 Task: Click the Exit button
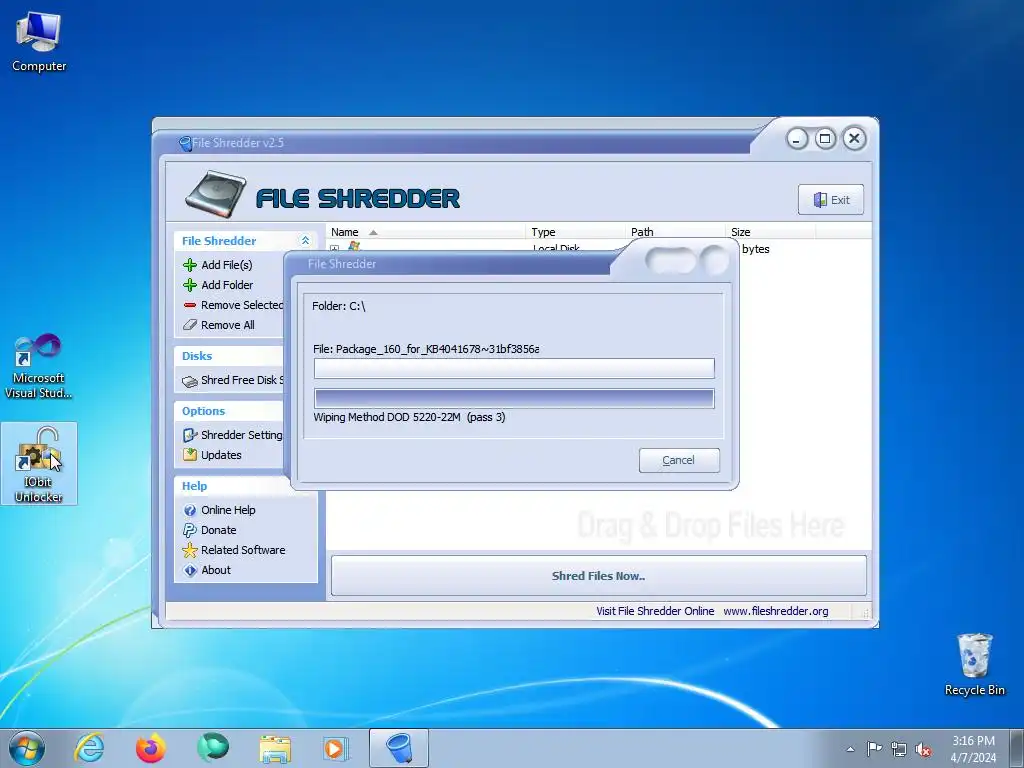831,200
